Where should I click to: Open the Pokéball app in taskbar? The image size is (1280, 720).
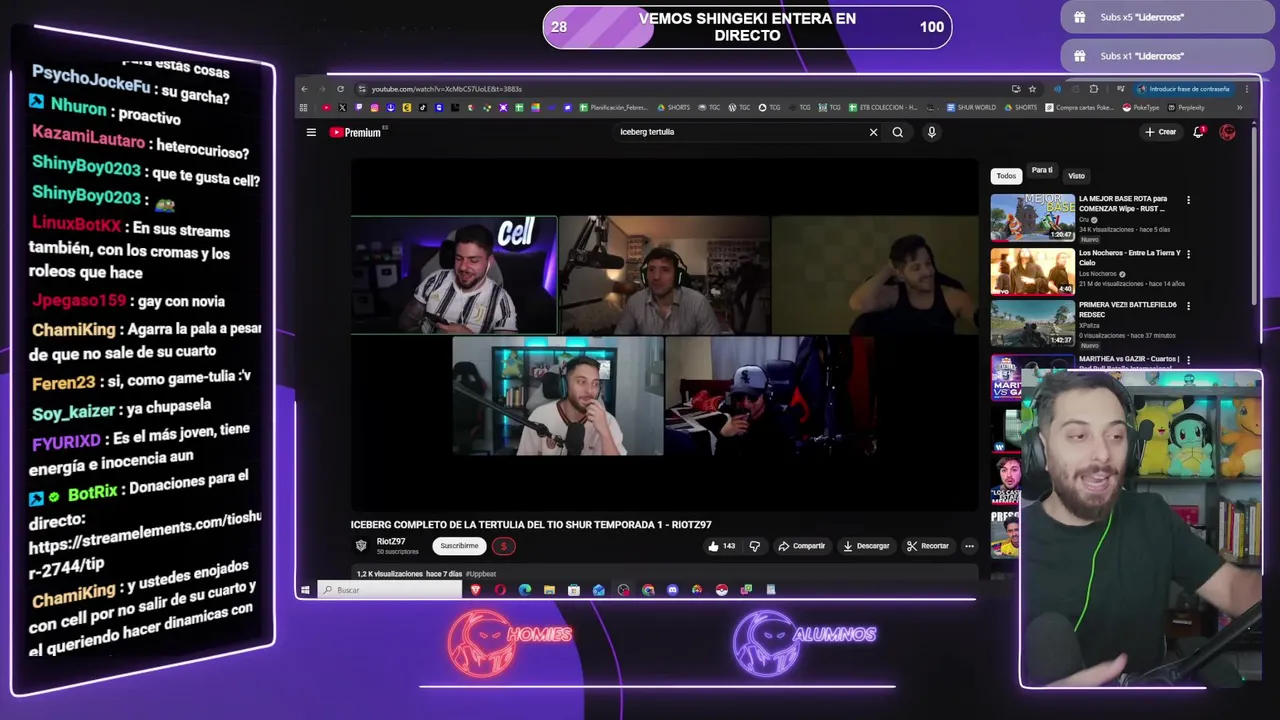[x=721, y=590]
